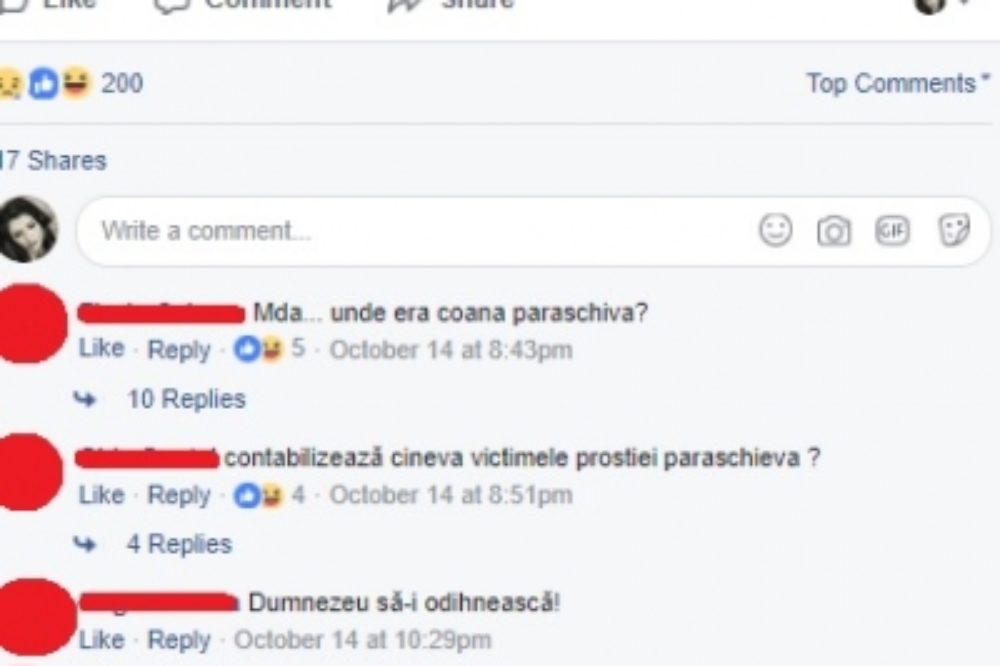
Task: Open the GIF picker in comment box
Action: 892,230
